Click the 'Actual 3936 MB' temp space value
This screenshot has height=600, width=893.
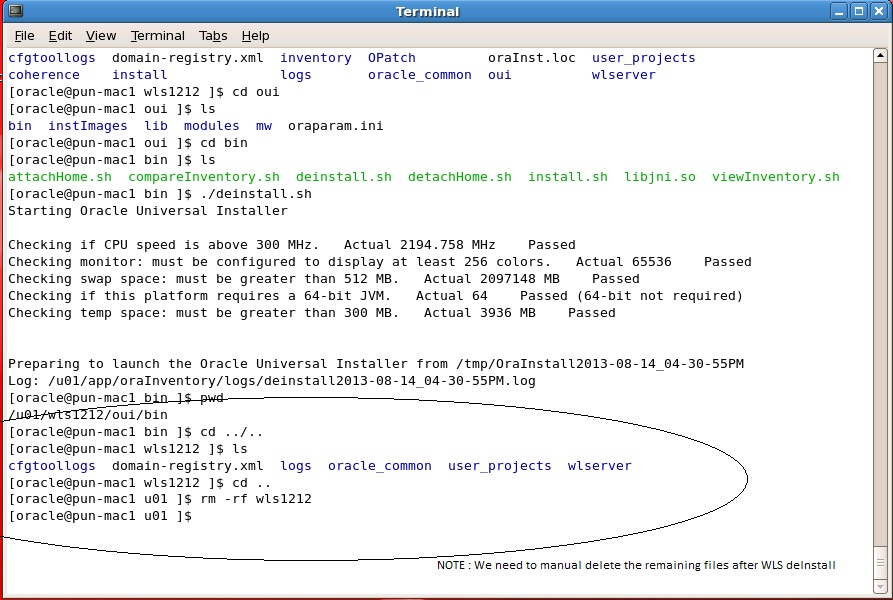click(x=480, y=313)
